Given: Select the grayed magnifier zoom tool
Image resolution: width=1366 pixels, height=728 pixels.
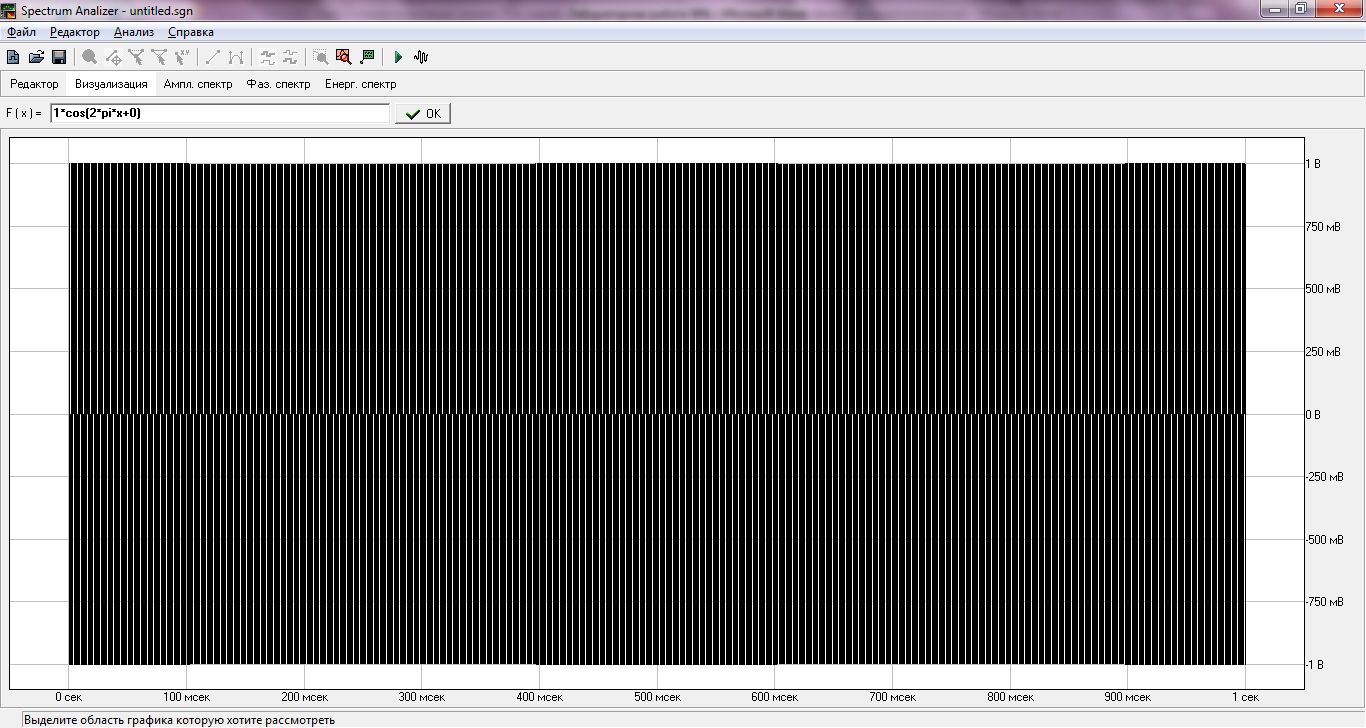Looking at the screenshot, I should tap(90, 57).
